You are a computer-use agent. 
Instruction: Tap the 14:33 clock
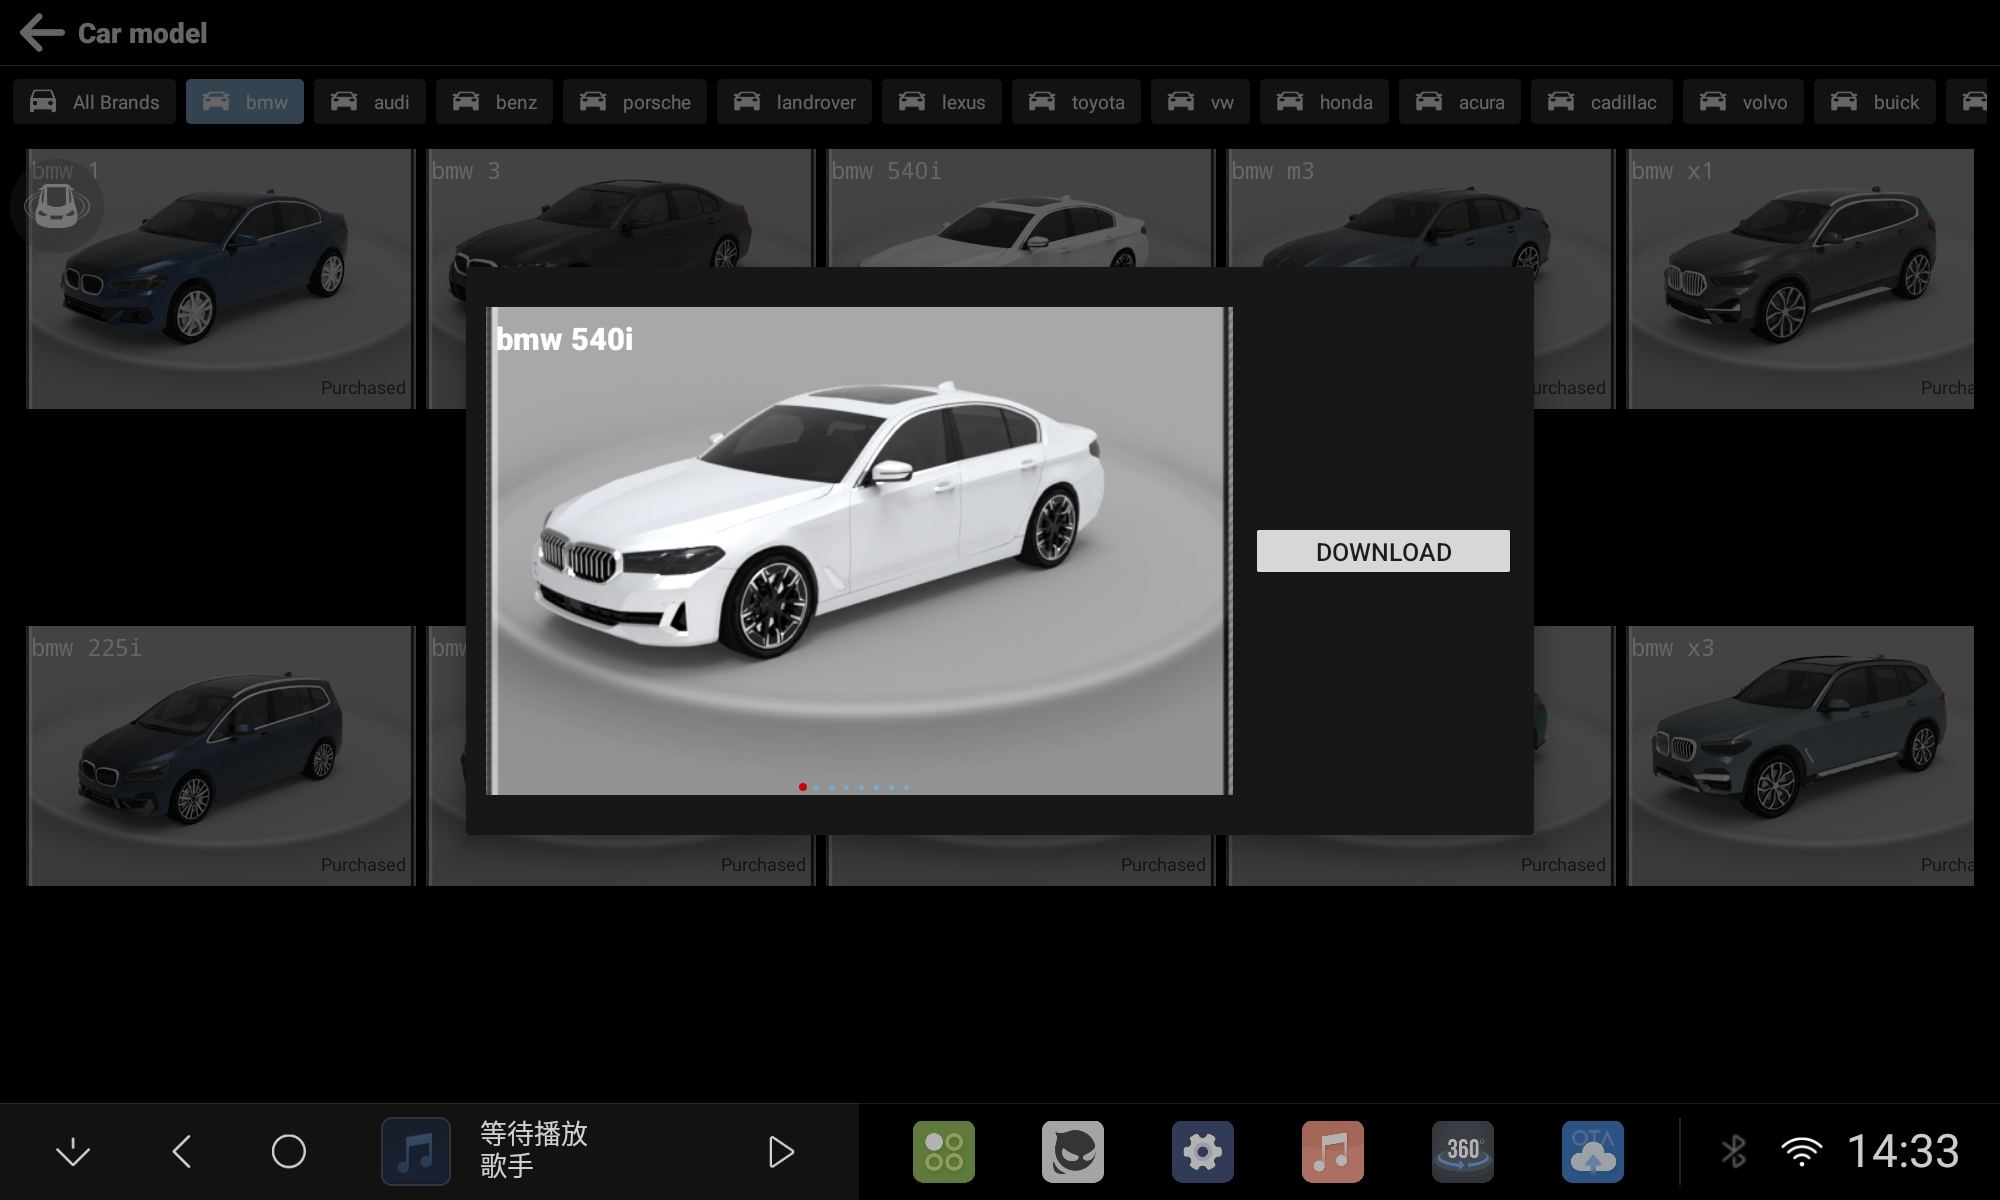(1903, 1151)
